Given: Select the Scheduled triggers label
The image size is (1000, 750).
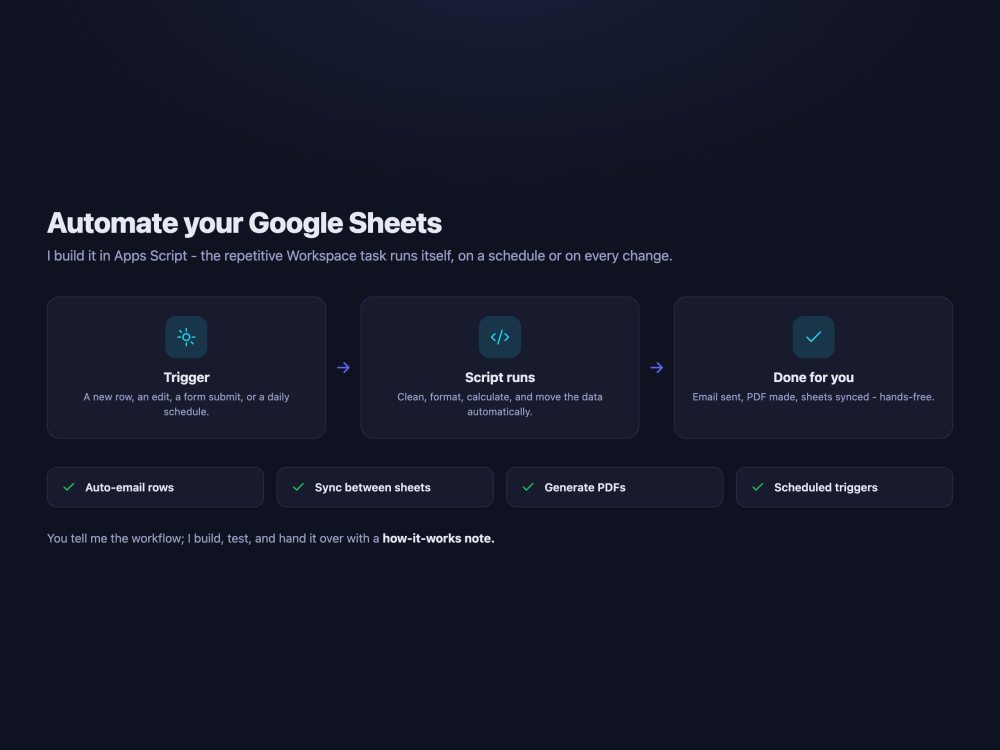Looking at the screenshot, I should 826,487.
